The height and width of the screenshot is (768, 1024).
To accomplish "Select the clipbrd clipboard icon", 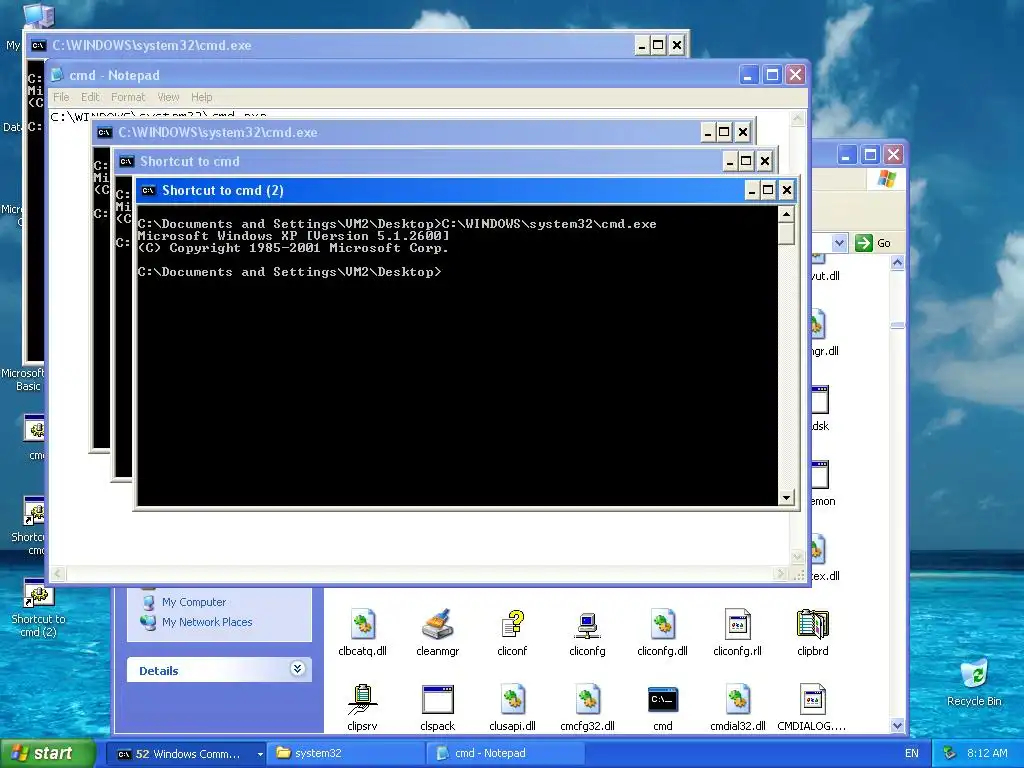I will pos(812,624).
